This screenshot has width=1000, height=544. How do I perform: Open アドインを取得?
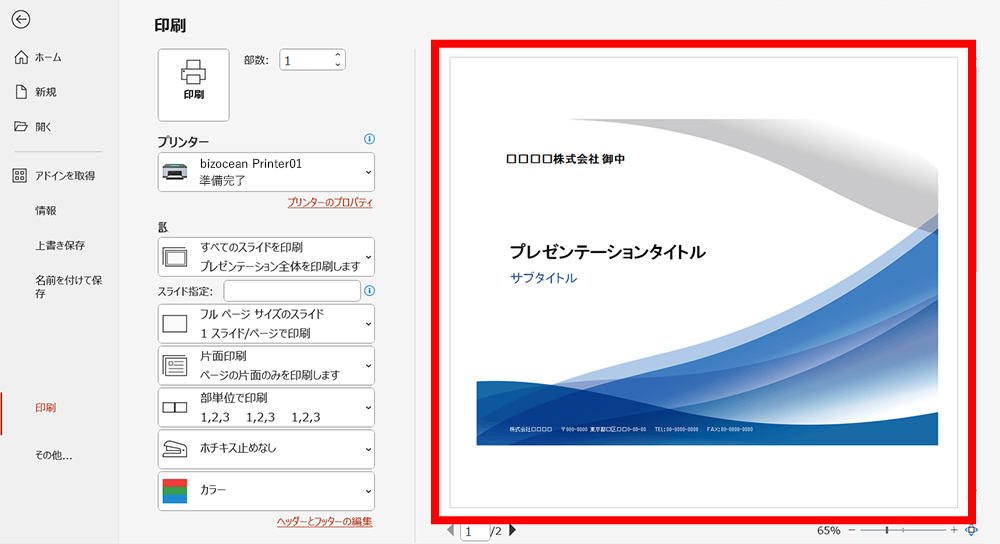point(54,175)
